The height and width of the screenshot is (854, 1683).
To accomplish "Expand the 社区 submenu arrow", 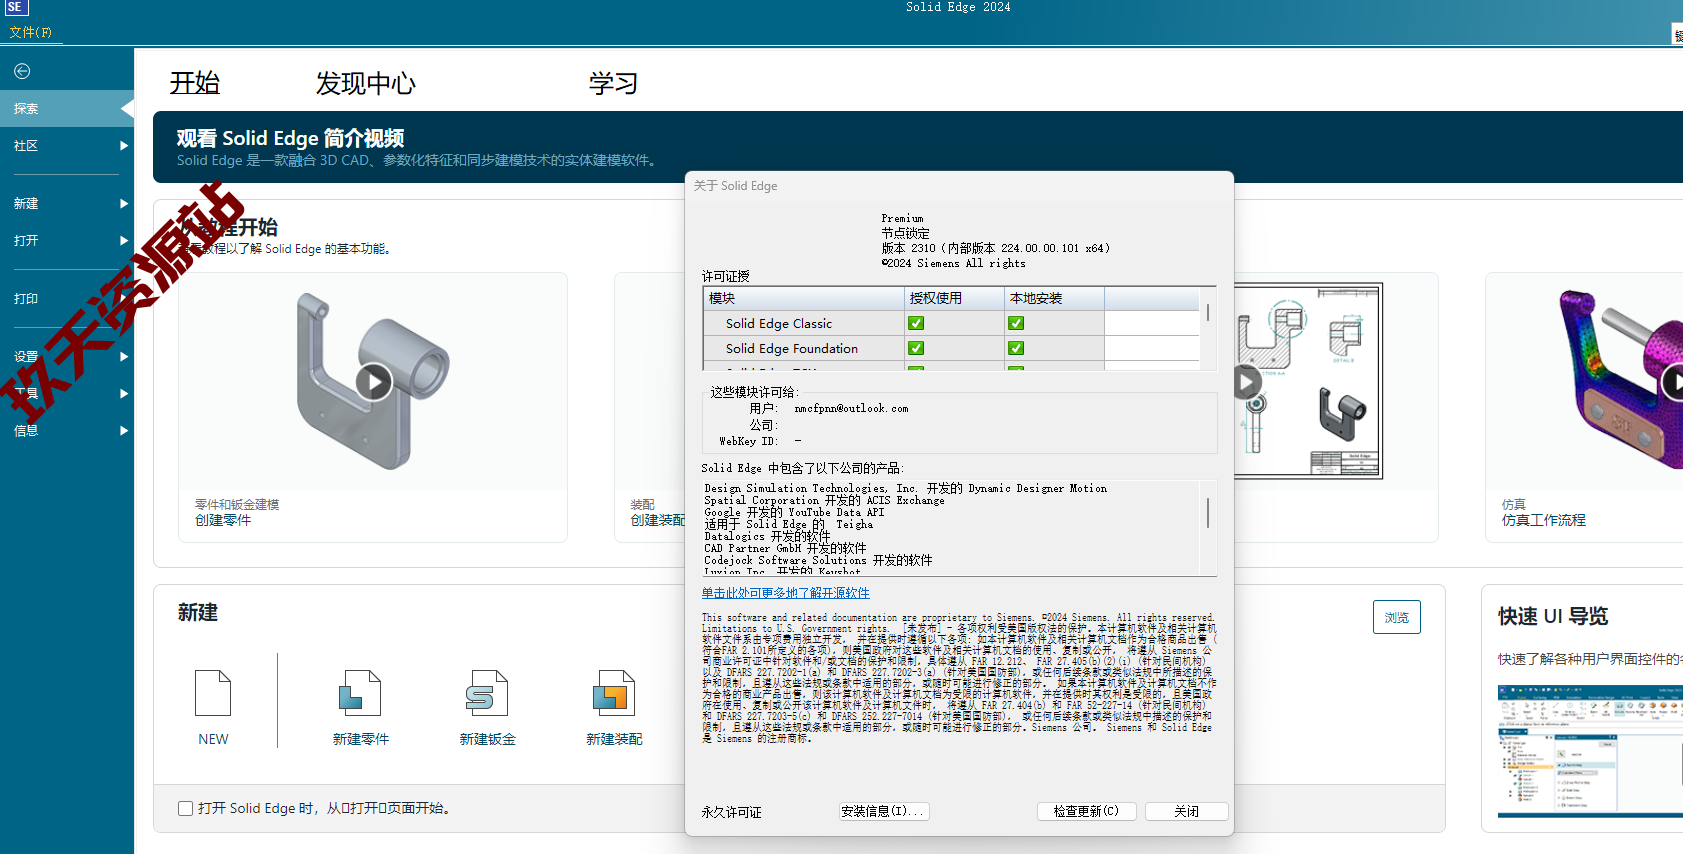I will tap(124, 146).
